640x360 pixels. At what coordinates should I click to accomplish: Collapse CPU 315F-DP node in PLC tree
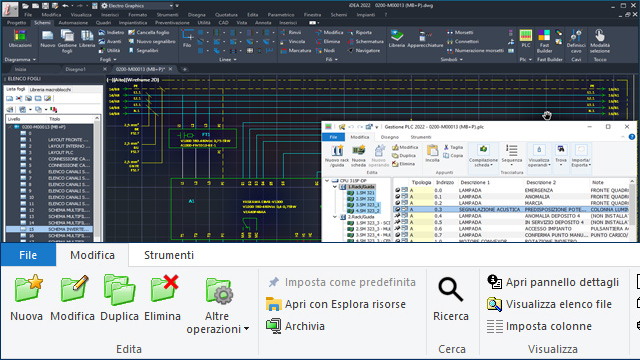327,180
